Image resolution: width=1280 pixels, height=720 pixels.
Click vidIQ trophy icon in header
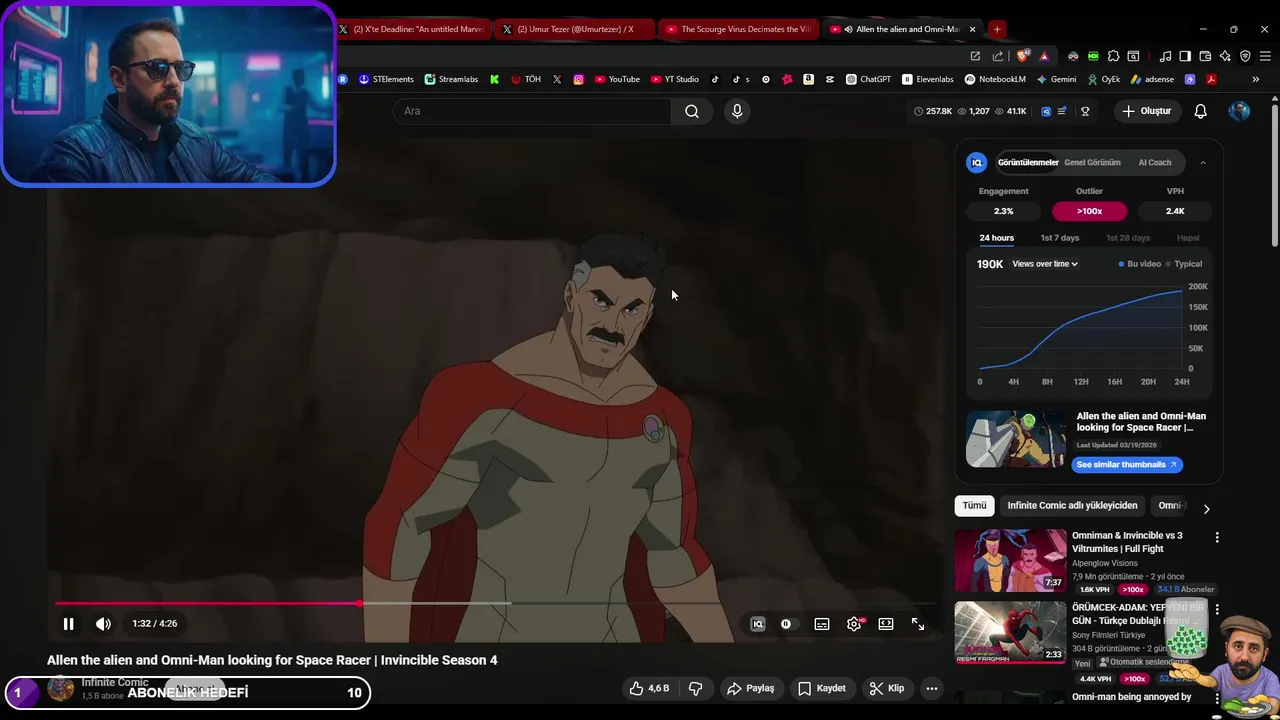[1085, 111]
